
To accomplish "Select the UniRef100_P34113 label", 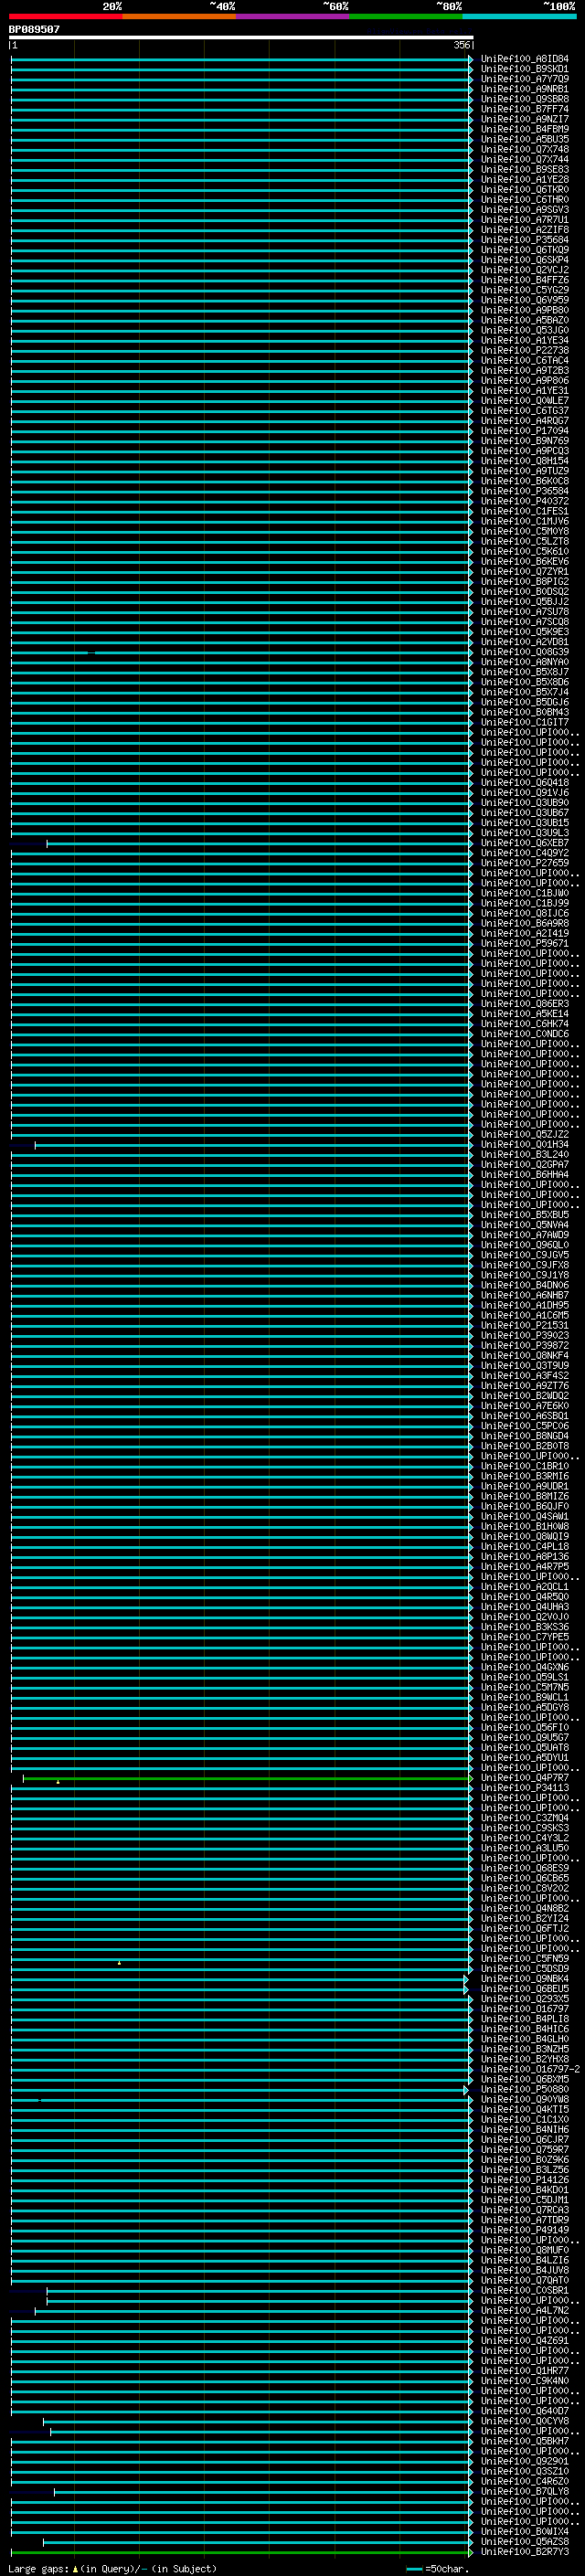I will (524, 1788).
